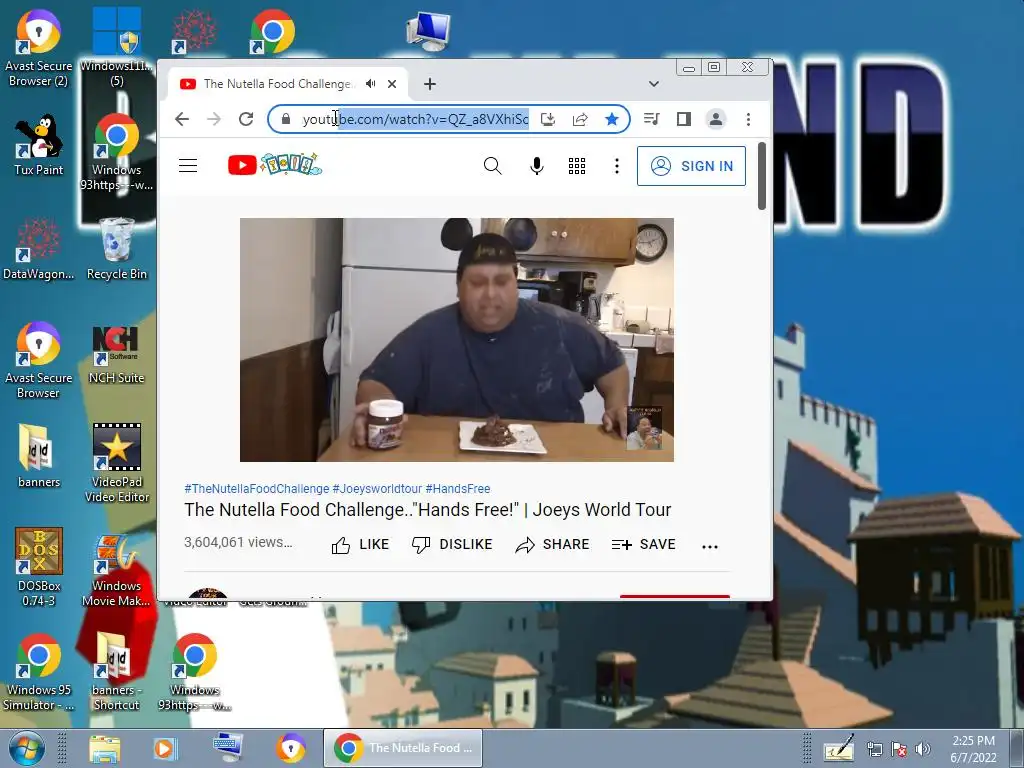This screenshot has width=1024, height=768.
Task: Open the #TheNutellaFoodChallenge hashtag
Action: pos(257,488)
